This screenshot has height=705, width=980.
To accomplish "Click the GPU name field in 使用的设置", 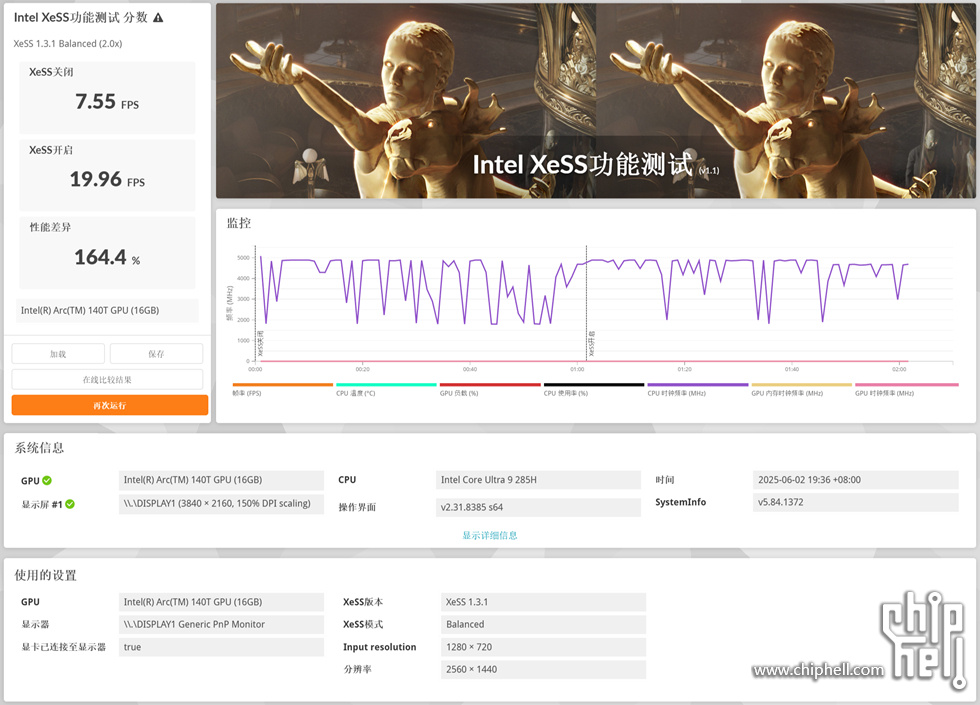I will click(x=221, y=602).
